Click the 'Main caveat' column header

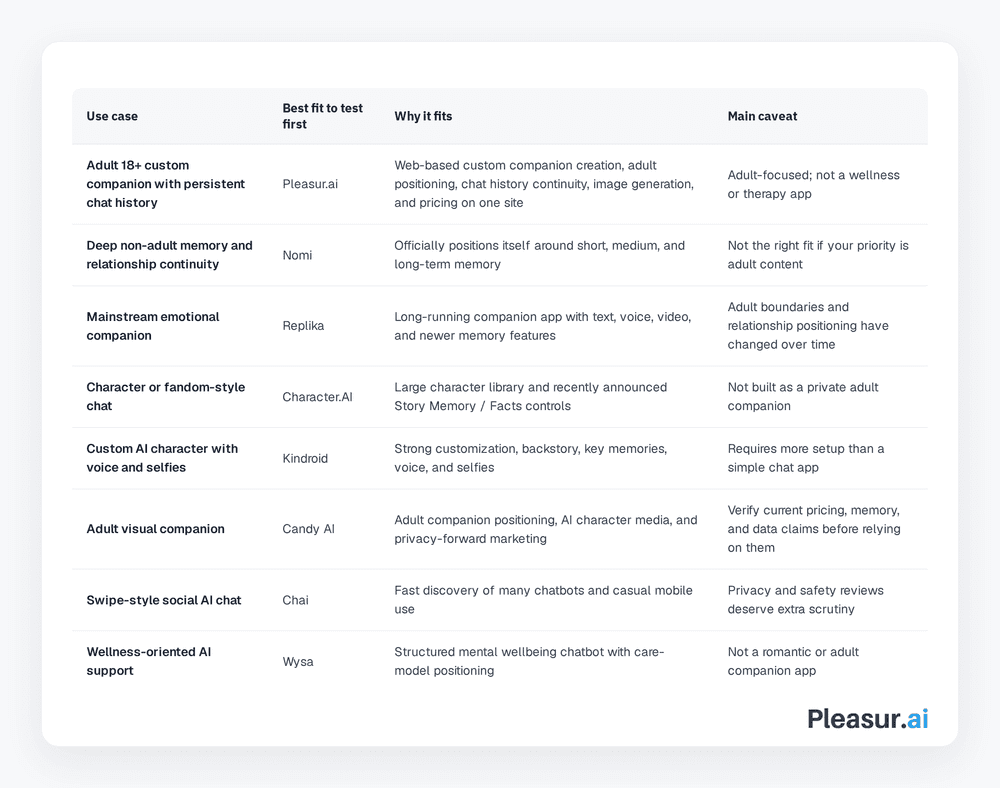(762, 116)
